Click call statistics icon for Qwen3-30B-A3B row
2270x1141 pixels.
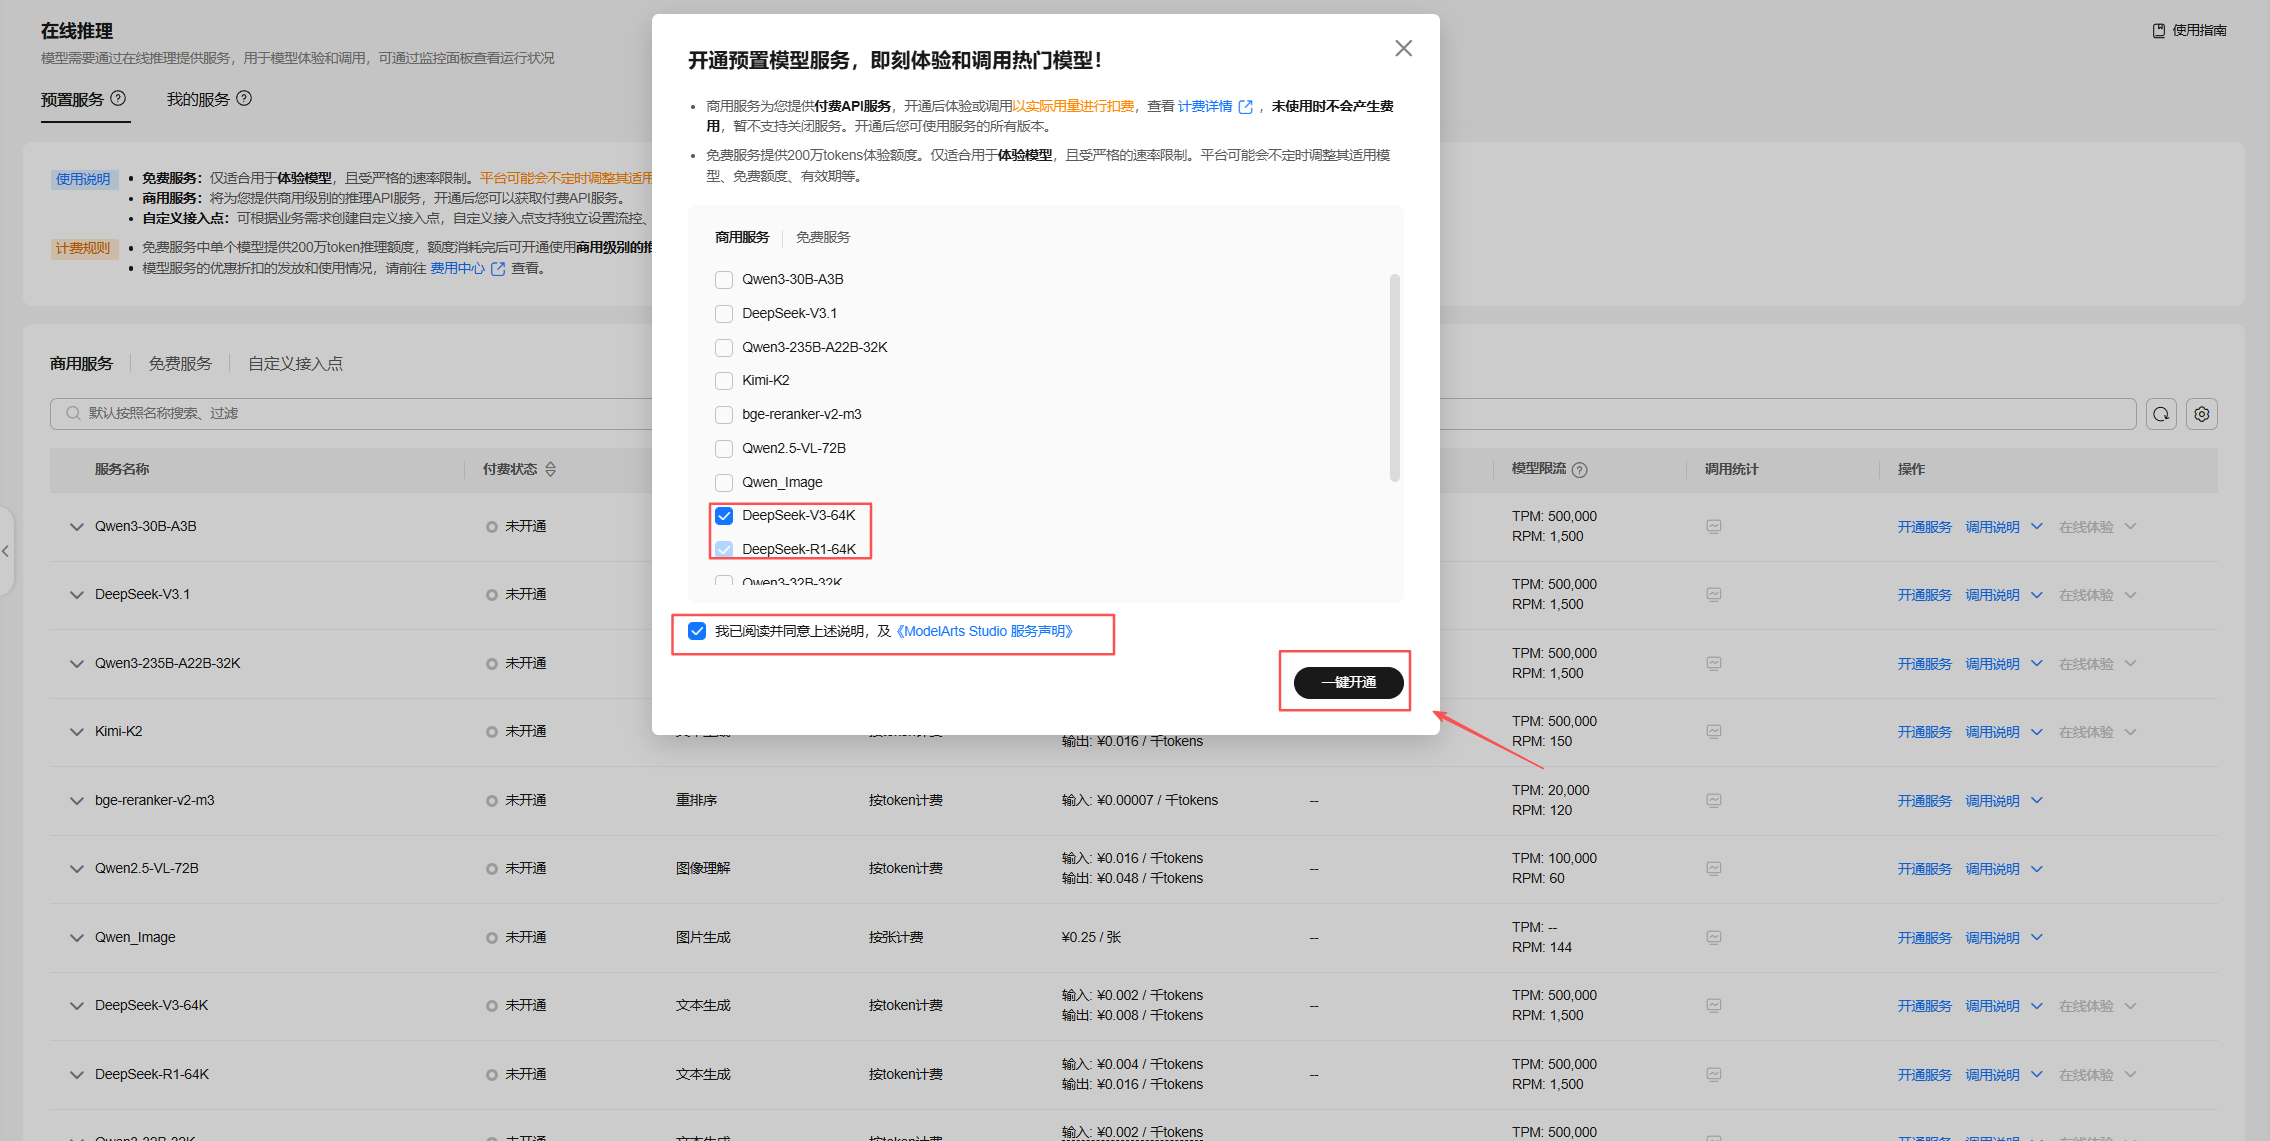pyautogui.click(x=1713, y=527)
